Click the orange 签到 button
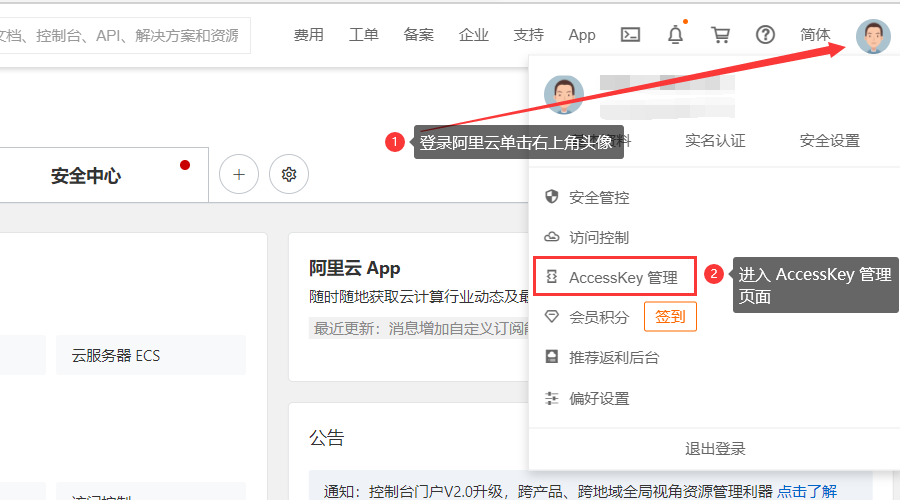Screen dimensions: 900x500 670,316
